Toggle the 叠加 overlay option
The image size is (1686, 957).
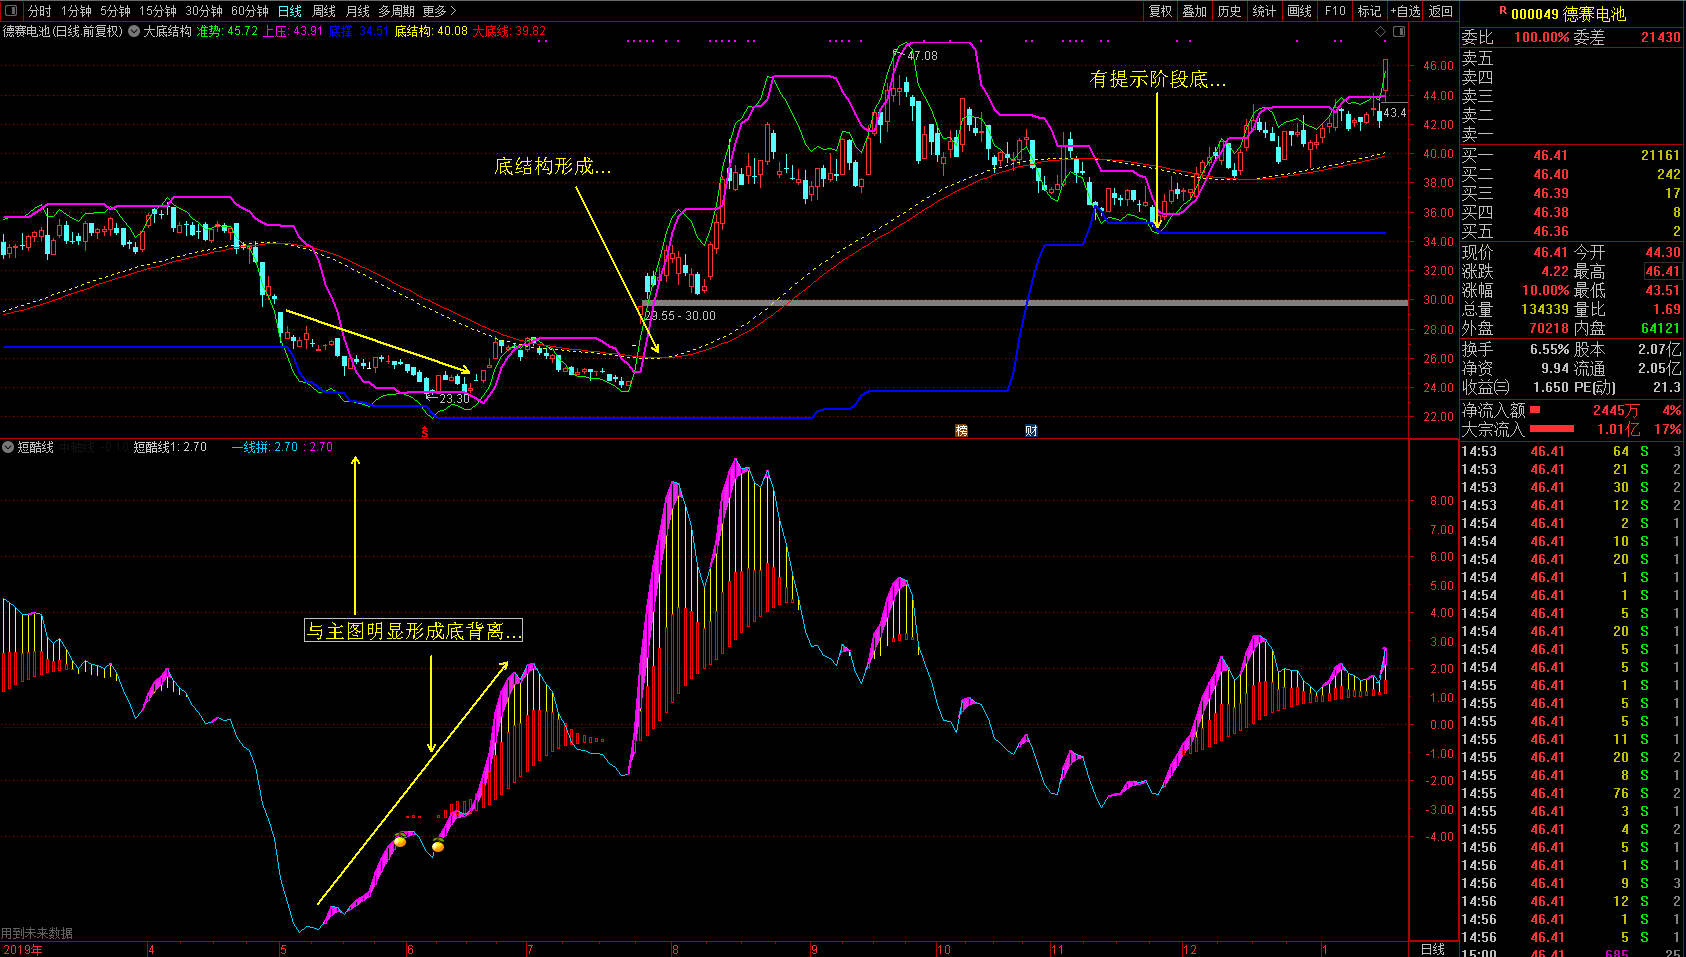1195,11
